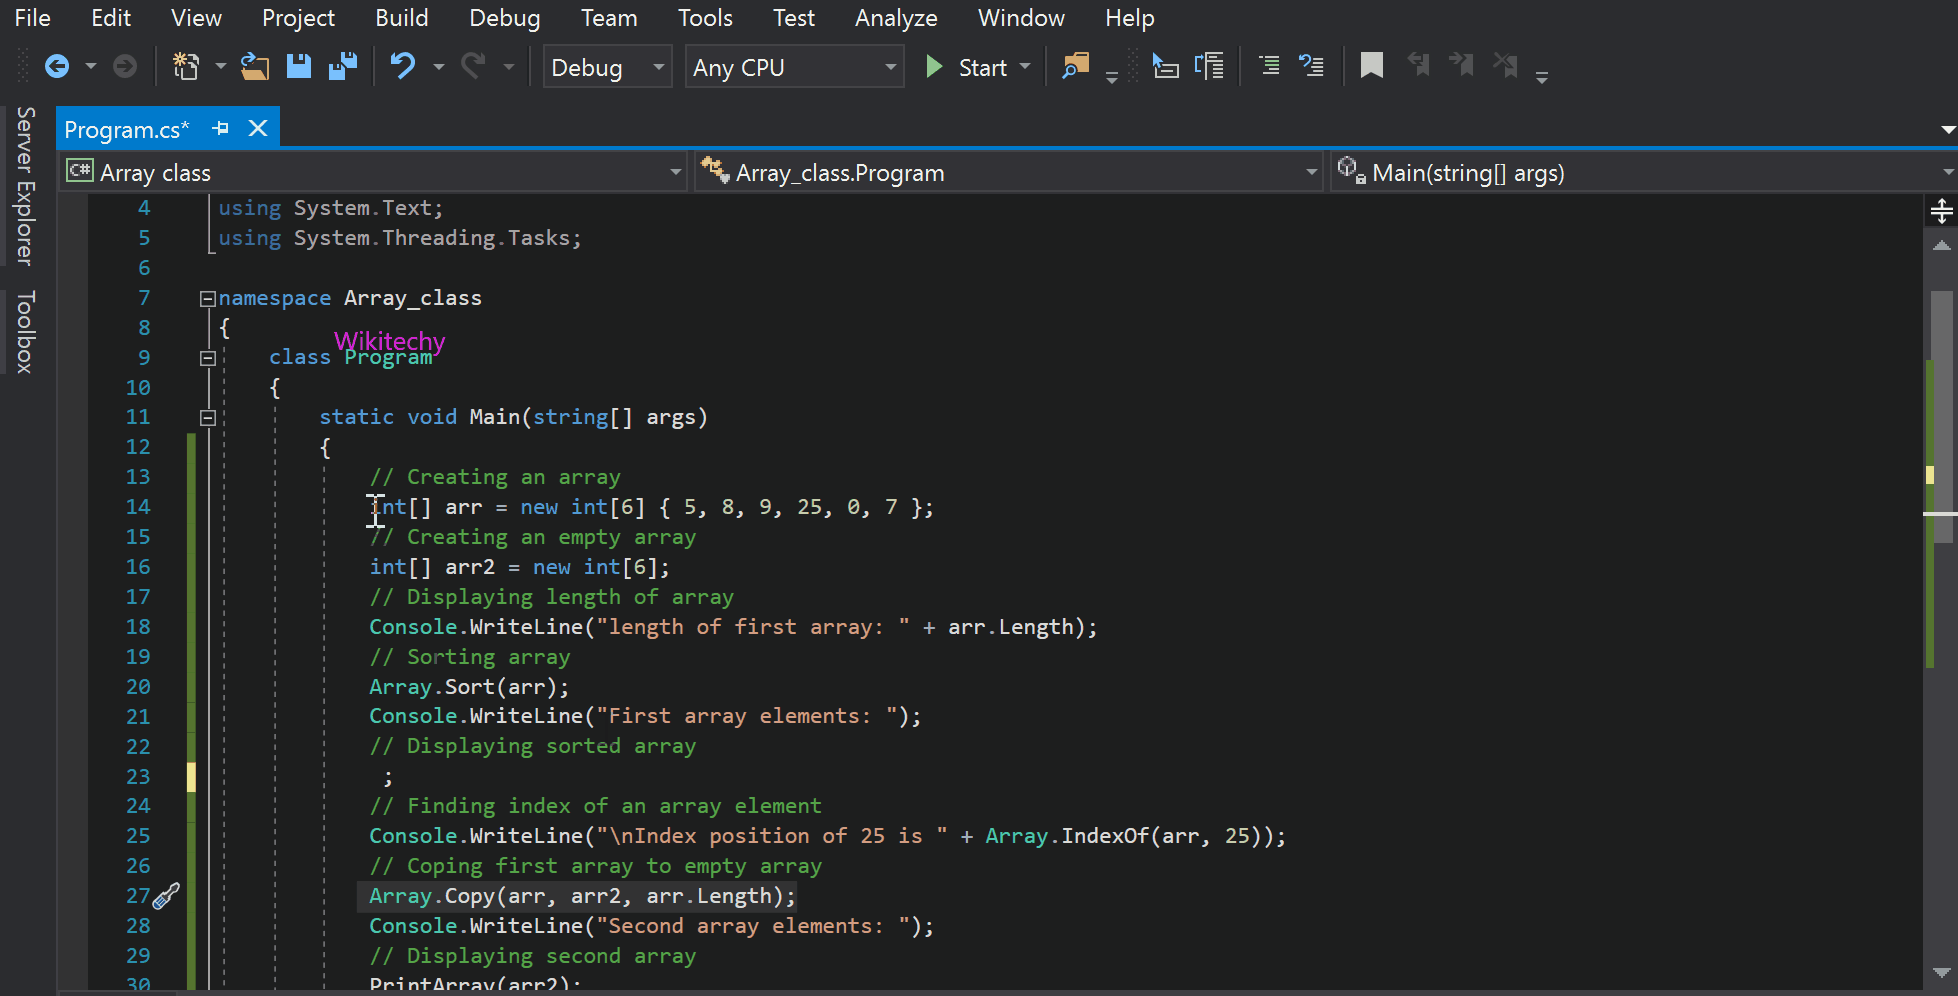Clear all bookmarks icon
This screenshot has width=1958, height=996.
point(1505,66)
